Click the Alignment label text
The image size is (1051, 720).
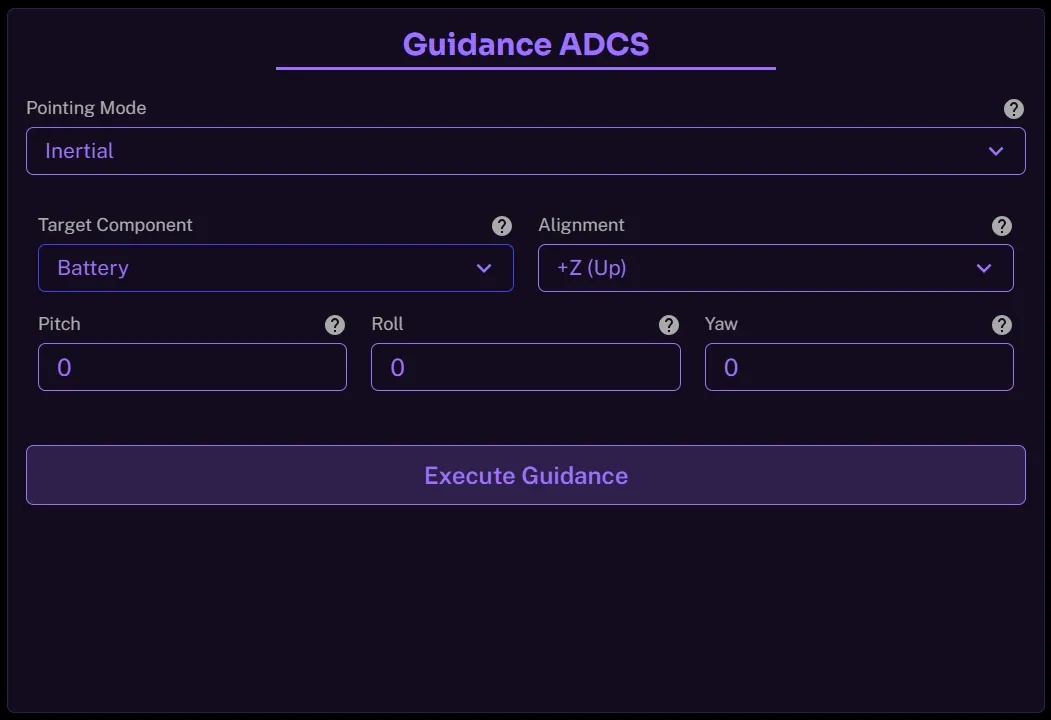[x=581, y=225]
